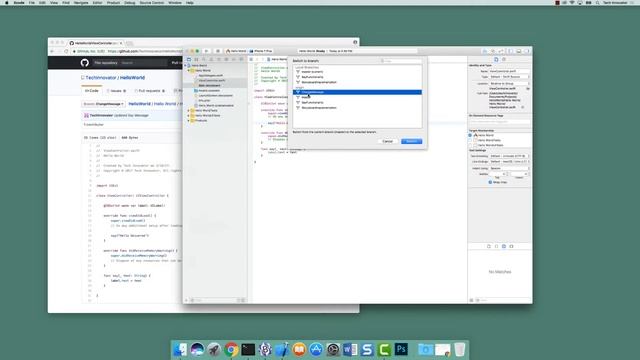Open the TechInnovator owner link on GitHub
The height and width of the screenshot is (360, 640).
101,78
